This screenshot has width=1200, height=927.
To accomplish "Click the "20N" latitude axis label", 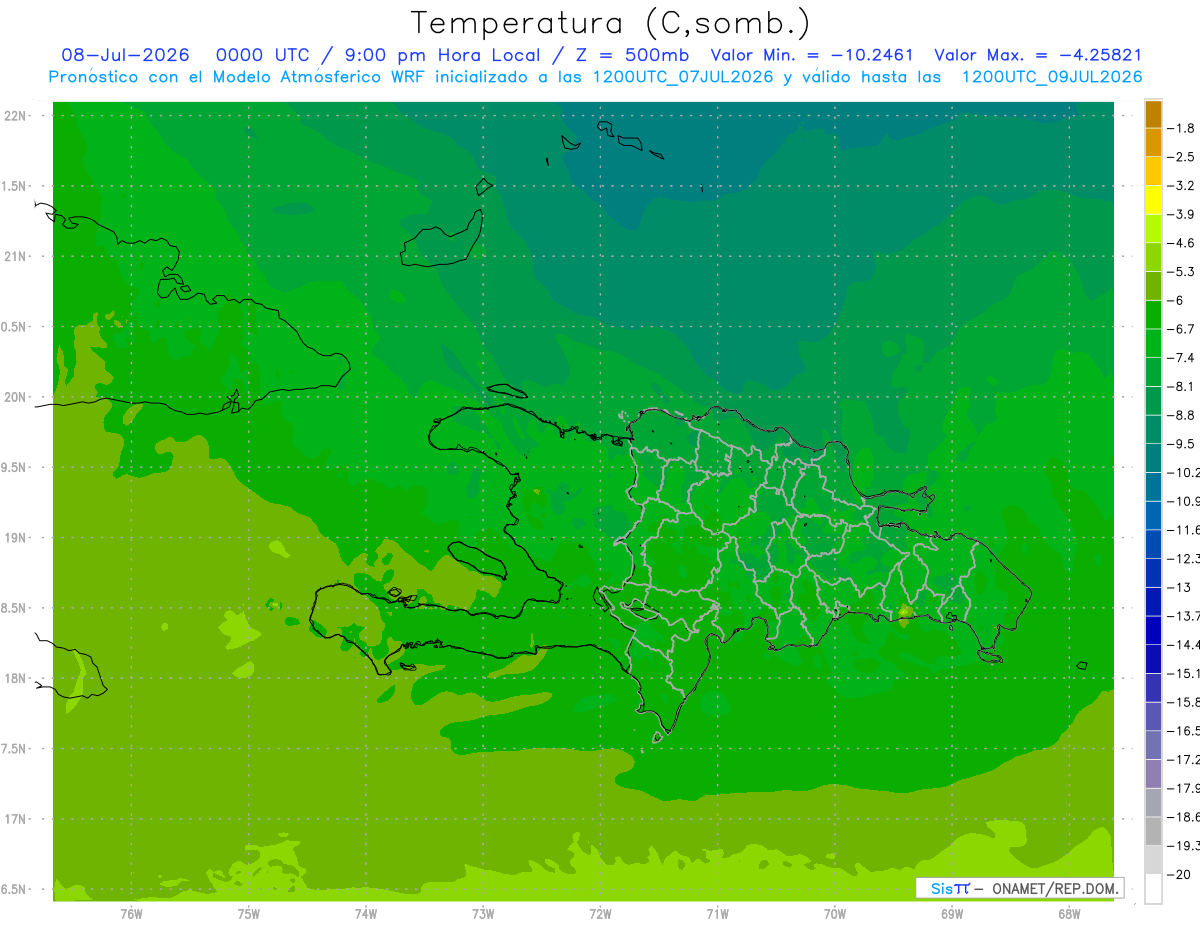I will [15, 397].
